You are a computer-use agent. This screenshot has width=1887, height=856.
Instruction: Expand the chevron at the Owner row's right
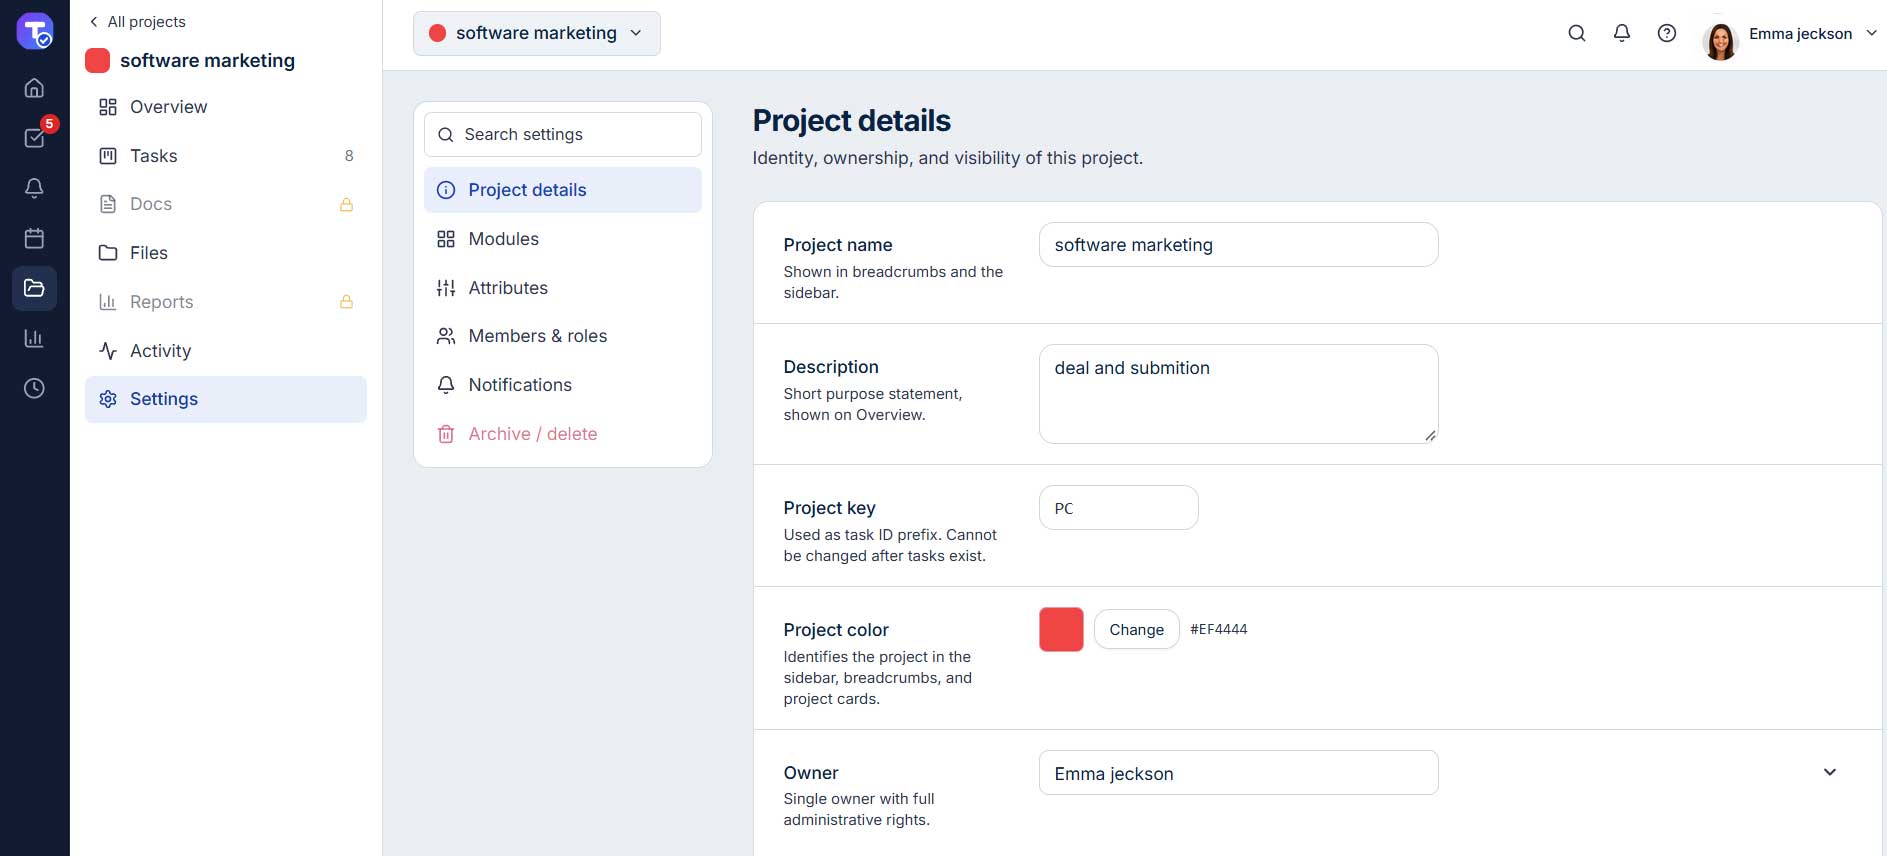tap(1830, 772)
